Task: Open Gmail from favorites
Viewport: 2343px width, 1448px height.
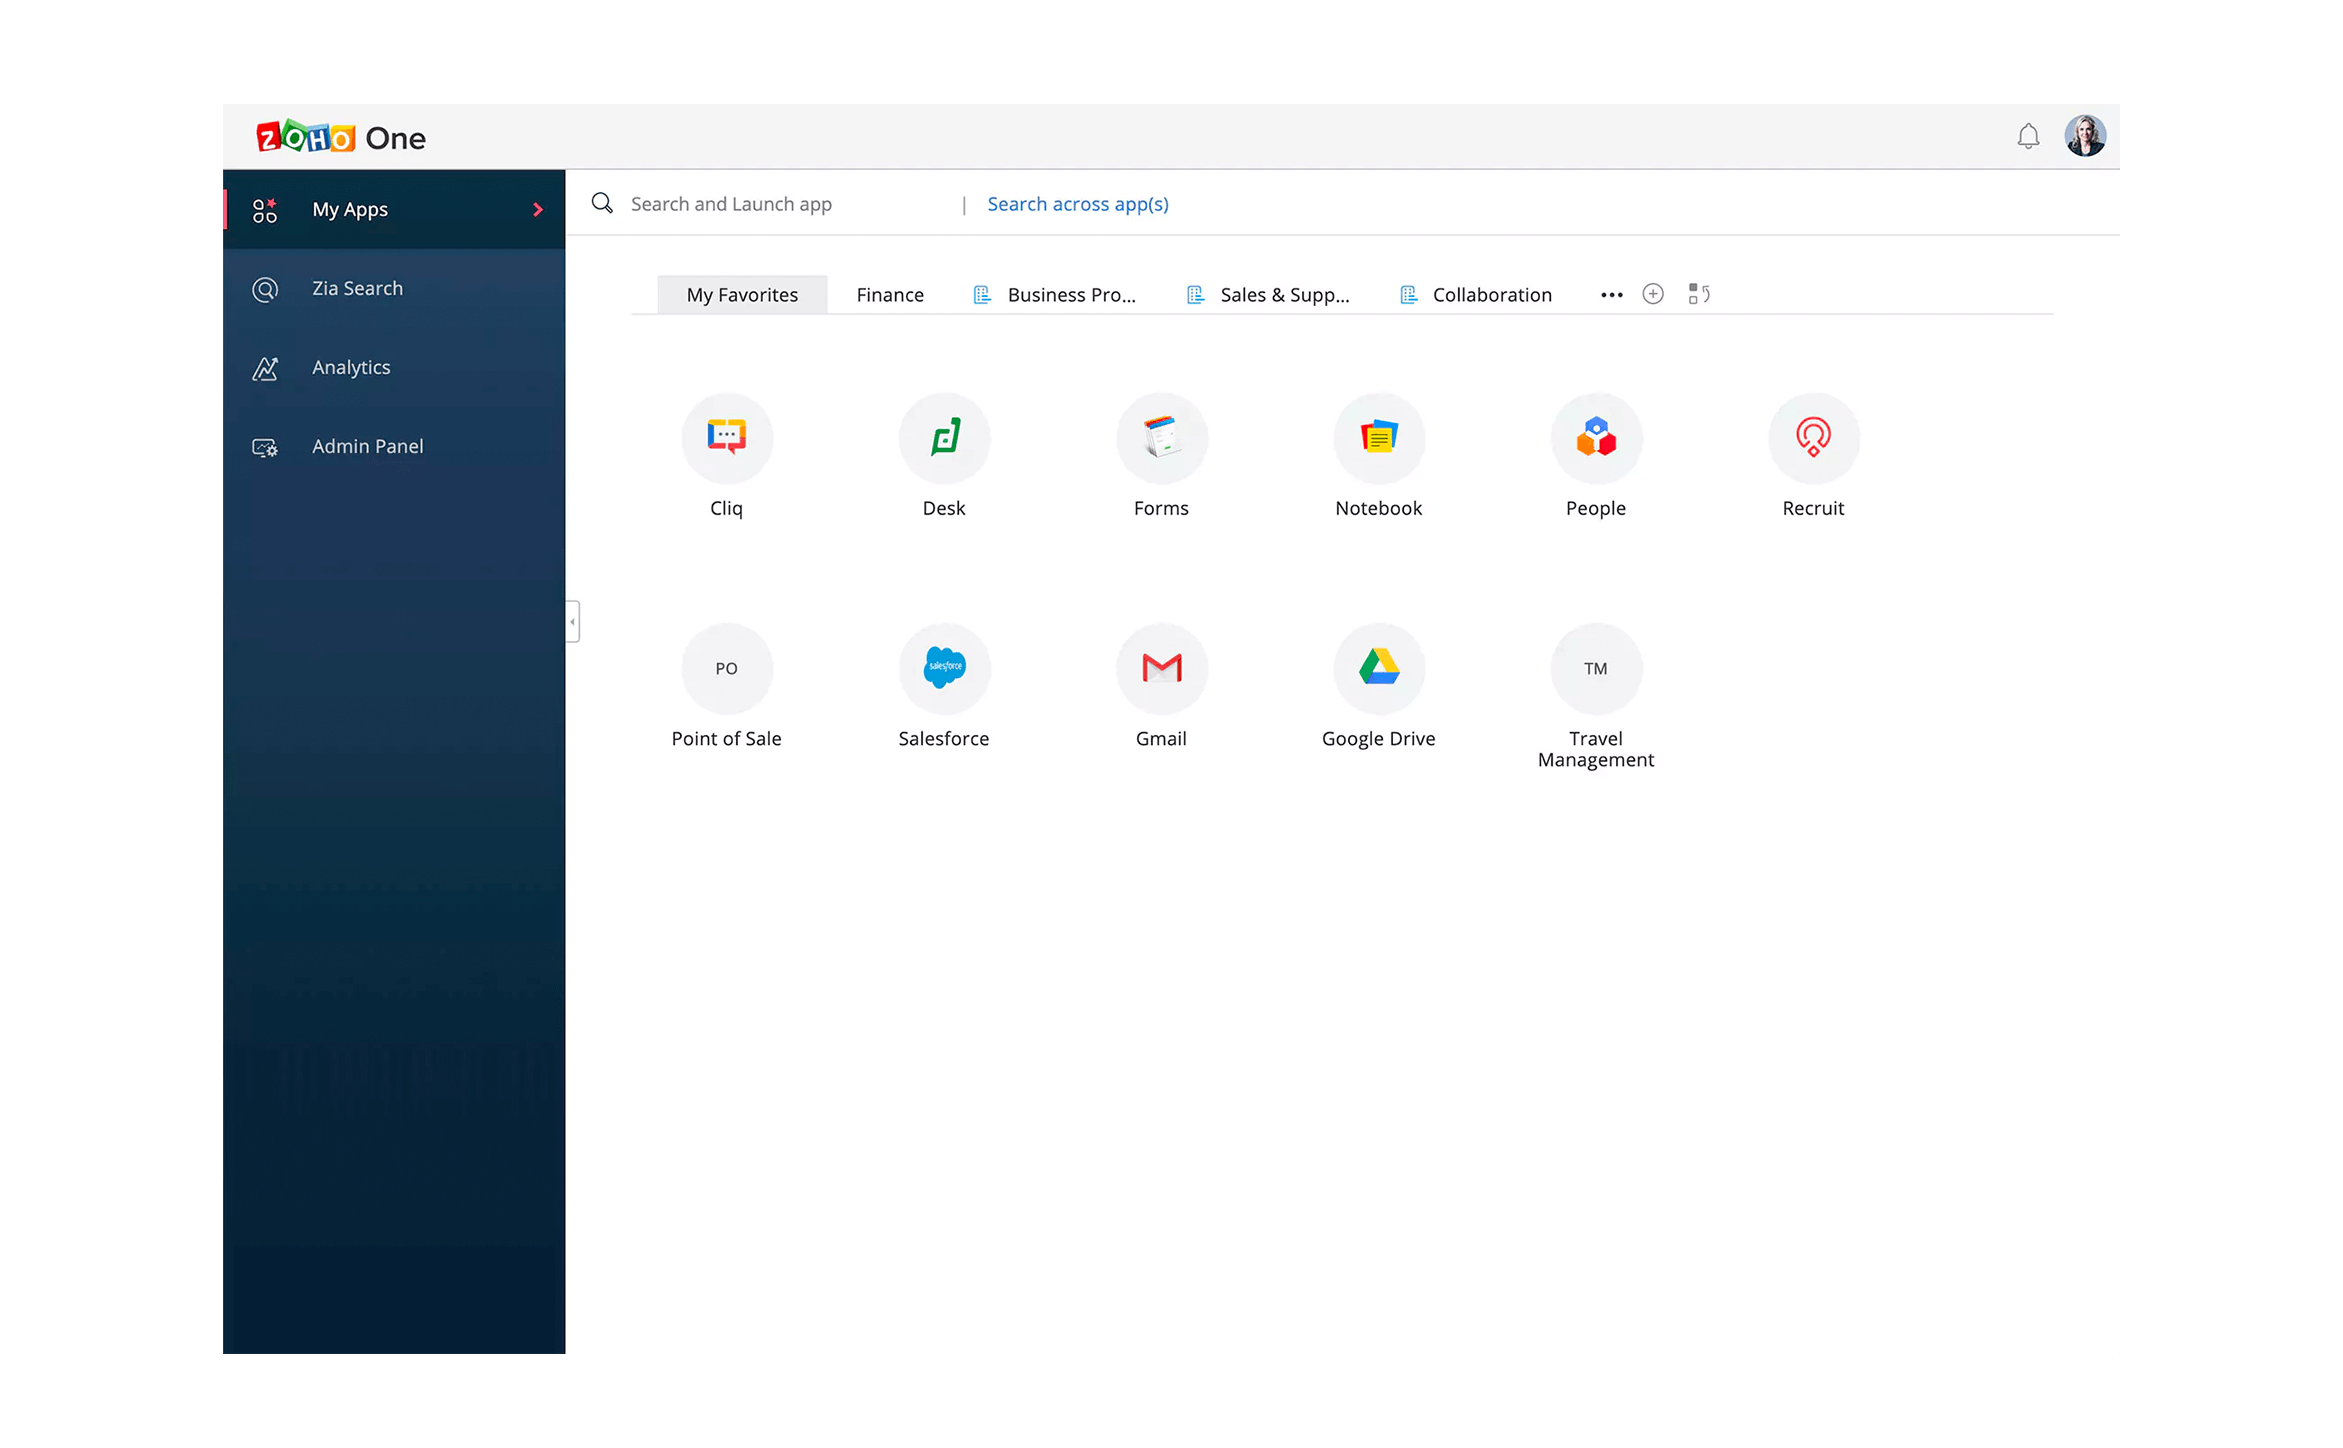Action: [x=1161, y=668]
